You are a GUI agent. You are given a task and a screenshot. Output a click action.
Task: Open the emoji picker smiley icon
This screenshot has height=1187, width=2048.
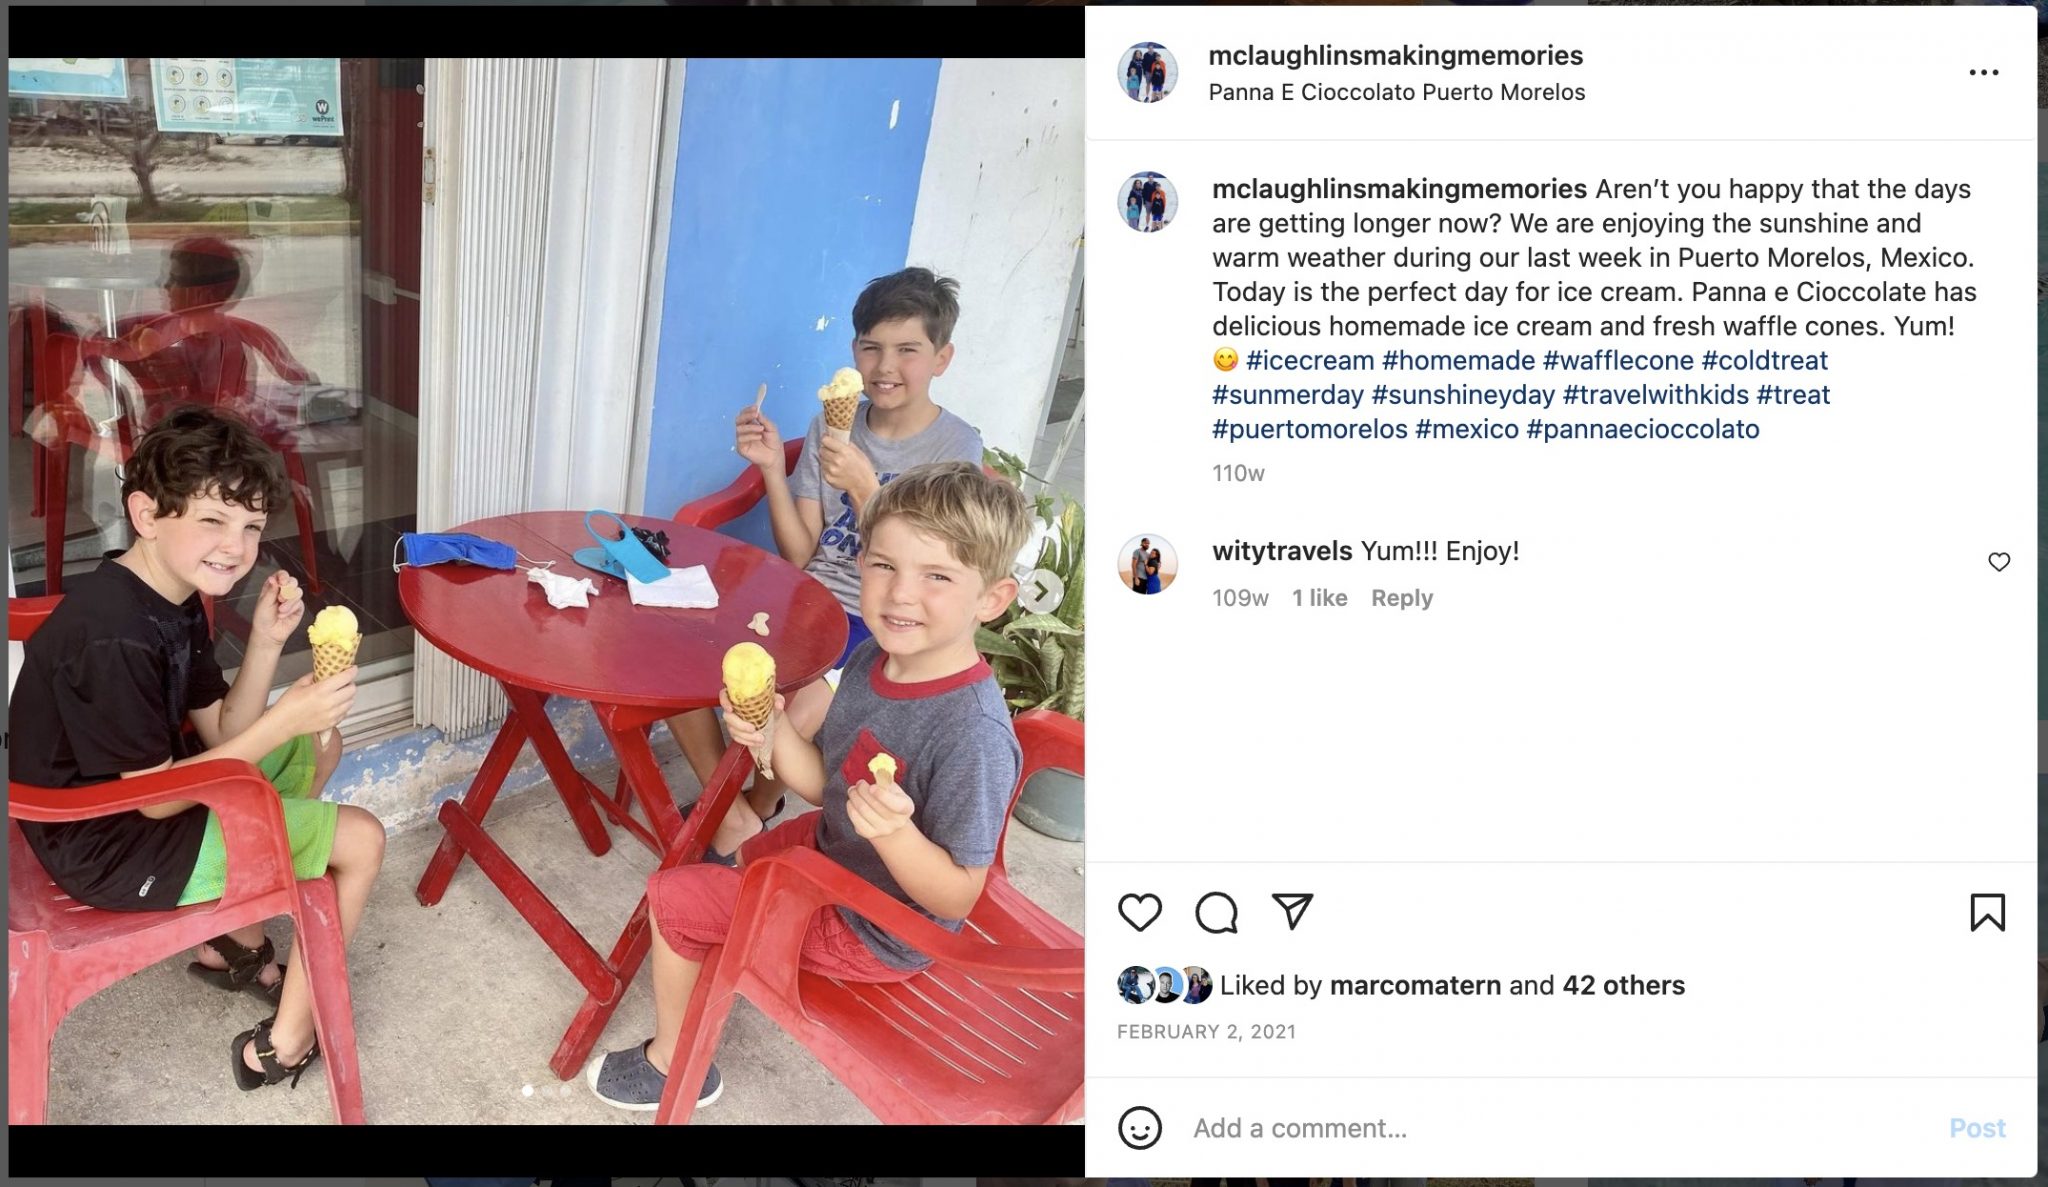[1139, 1128]
